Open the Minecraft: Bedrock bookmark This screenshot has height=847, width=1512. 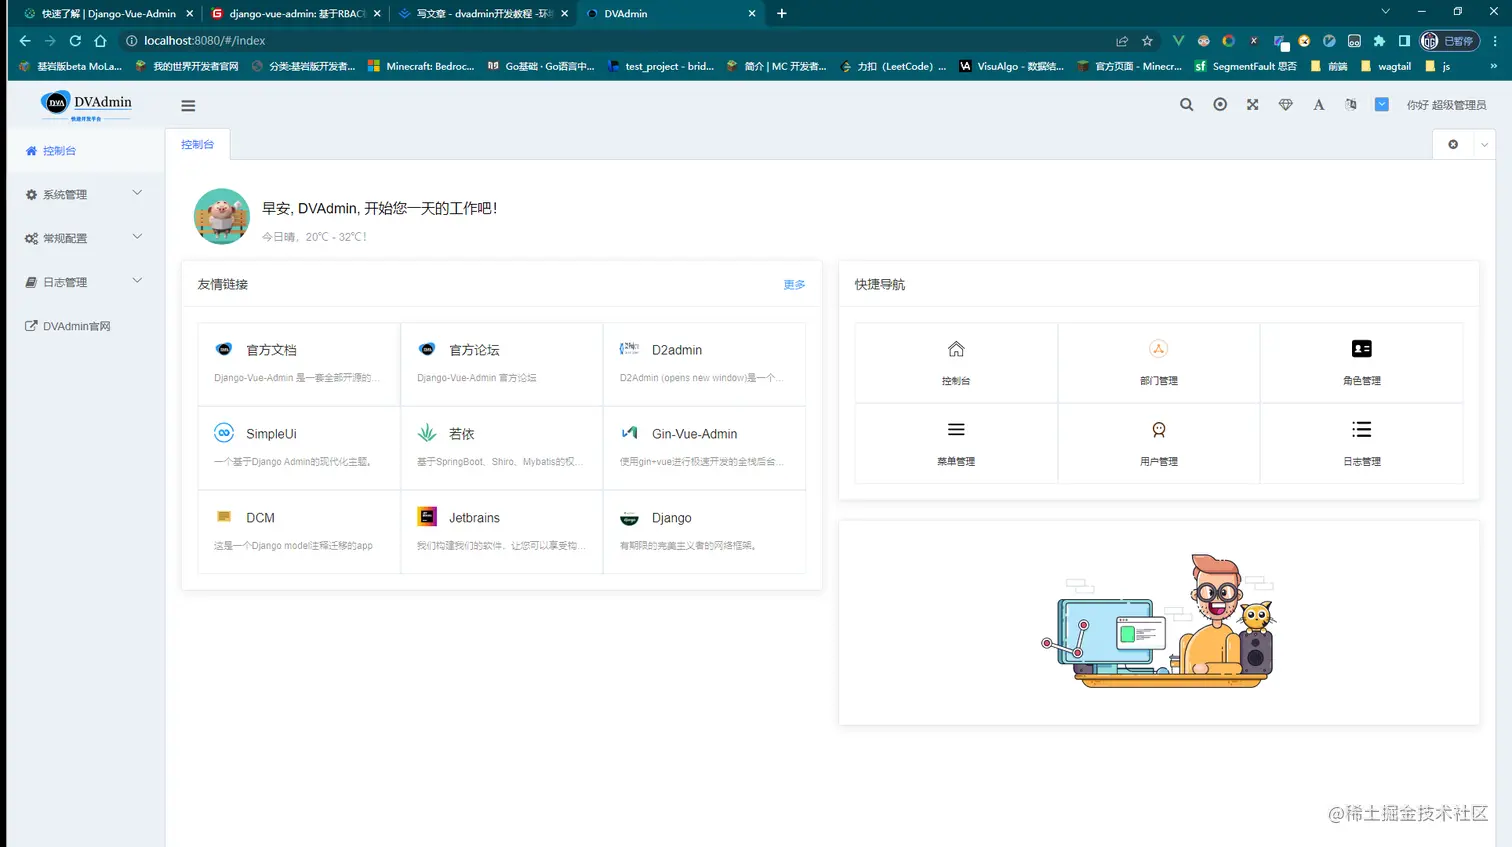[421, 66]
